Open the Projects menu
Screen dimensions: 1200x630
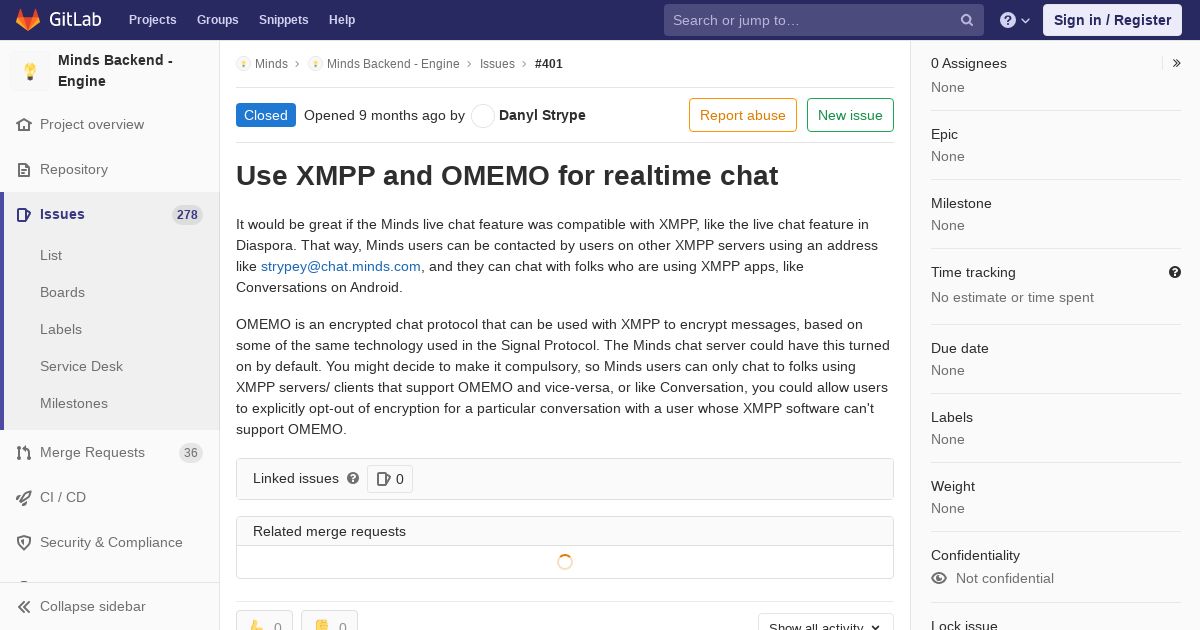[153, 20]
